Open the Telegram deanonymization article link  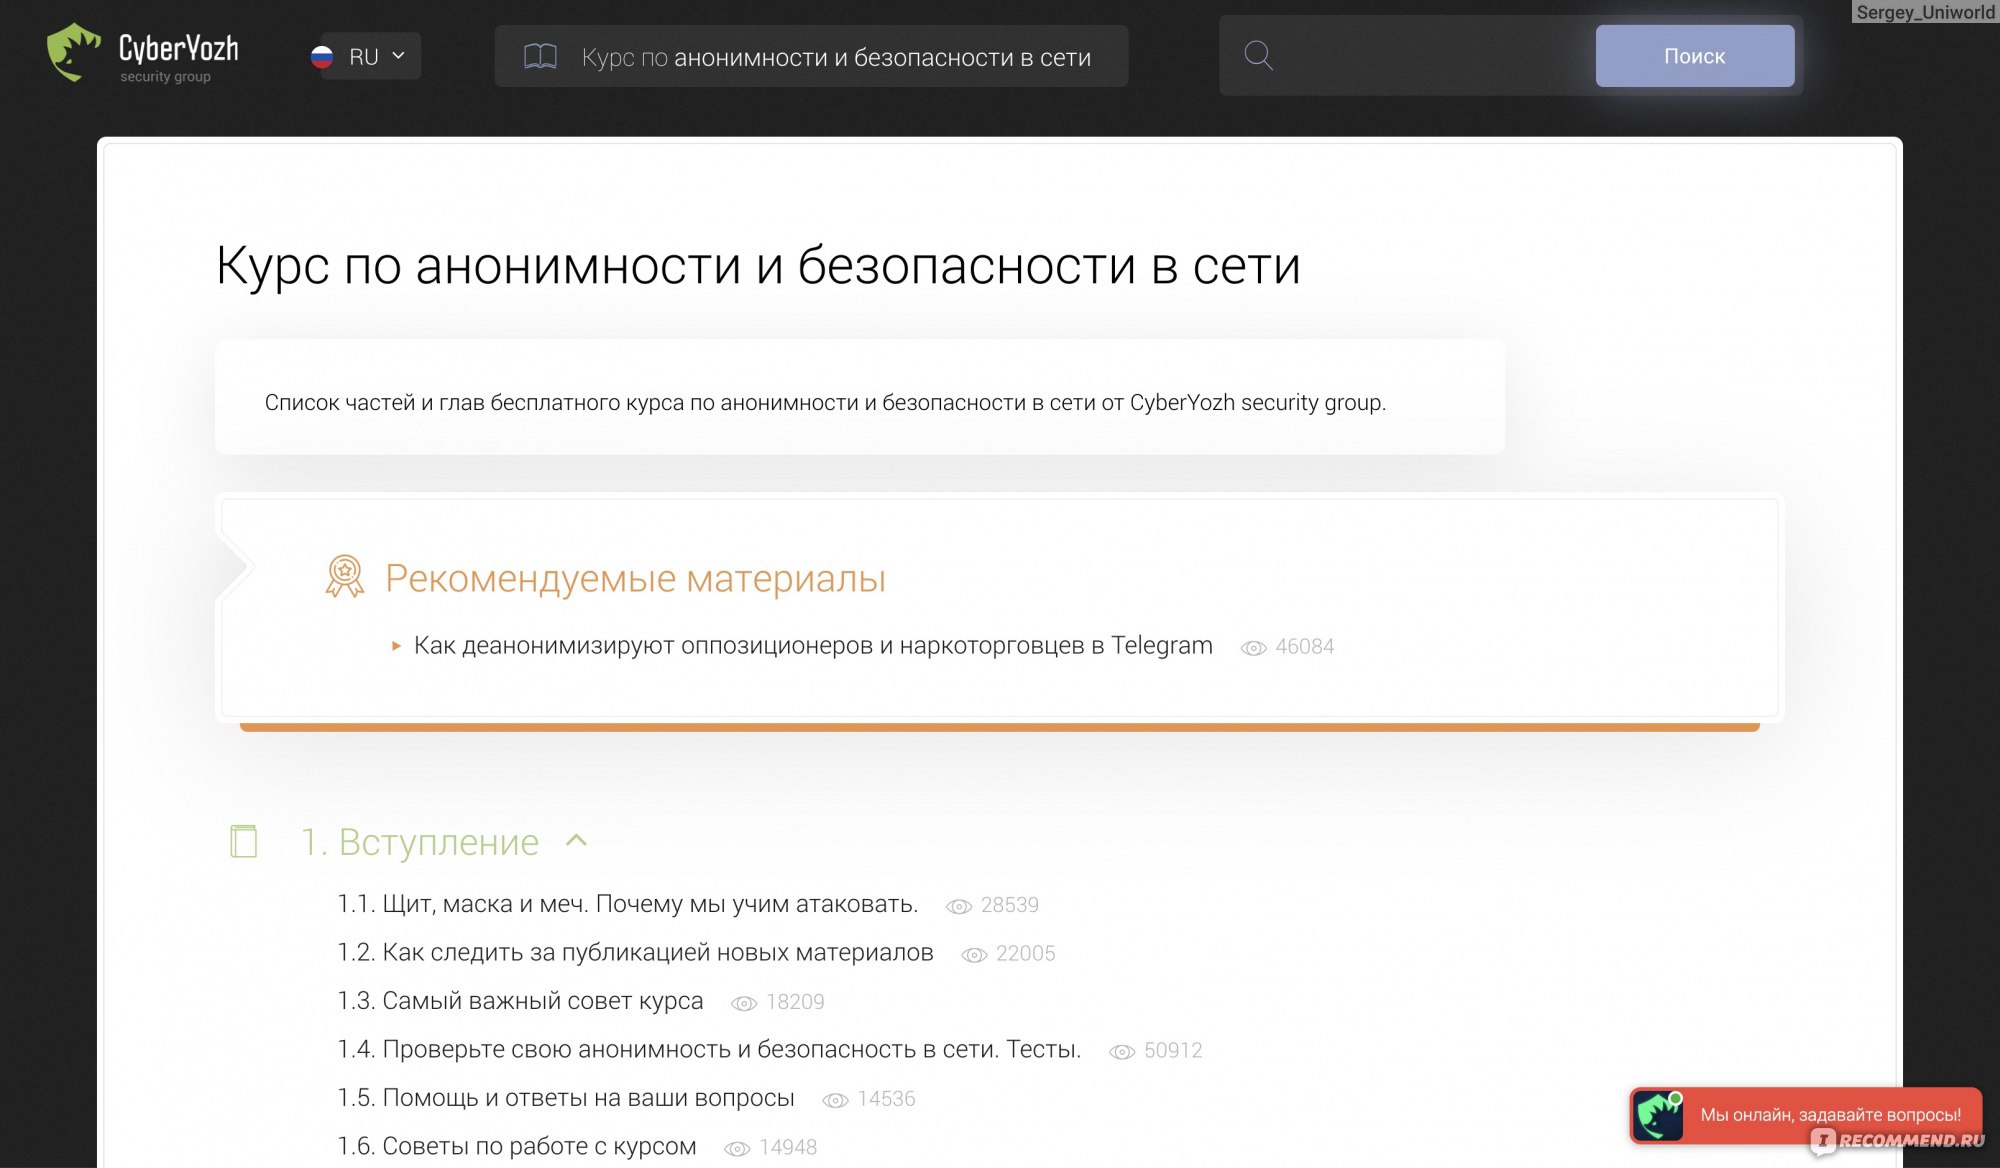813,646
